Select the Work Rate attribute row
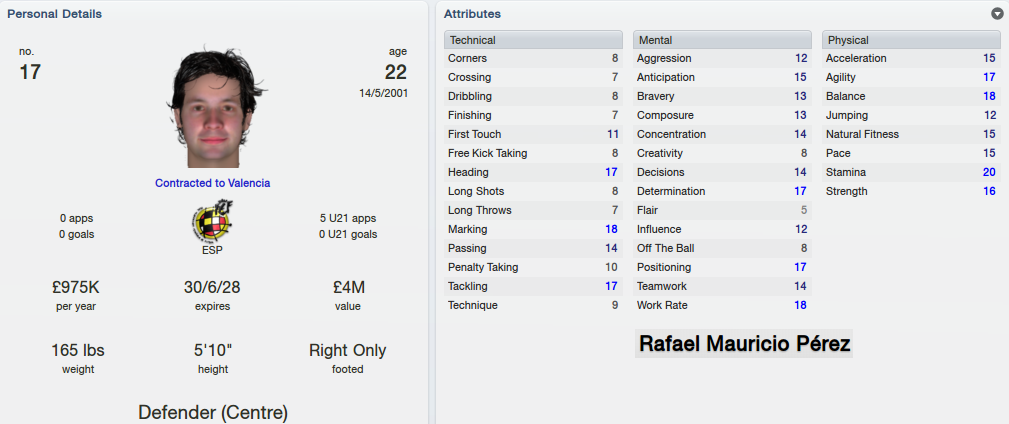The width and height of the screenshot is (1009, 424). click(722, 305)
